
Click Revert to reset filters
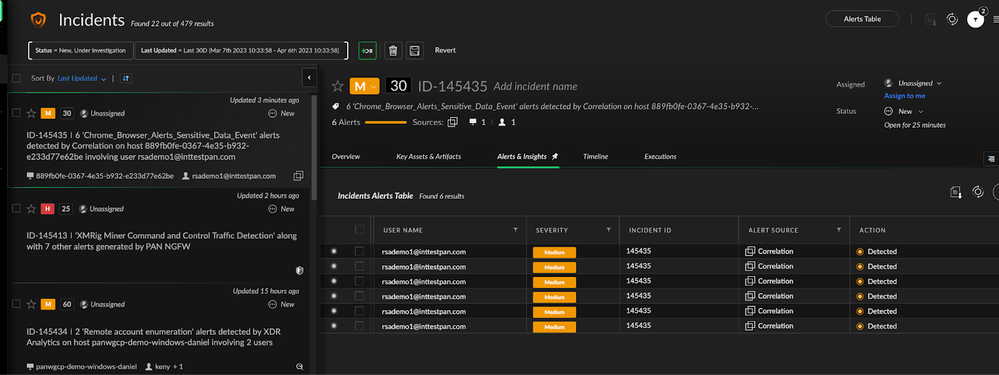tap(445, 50)
